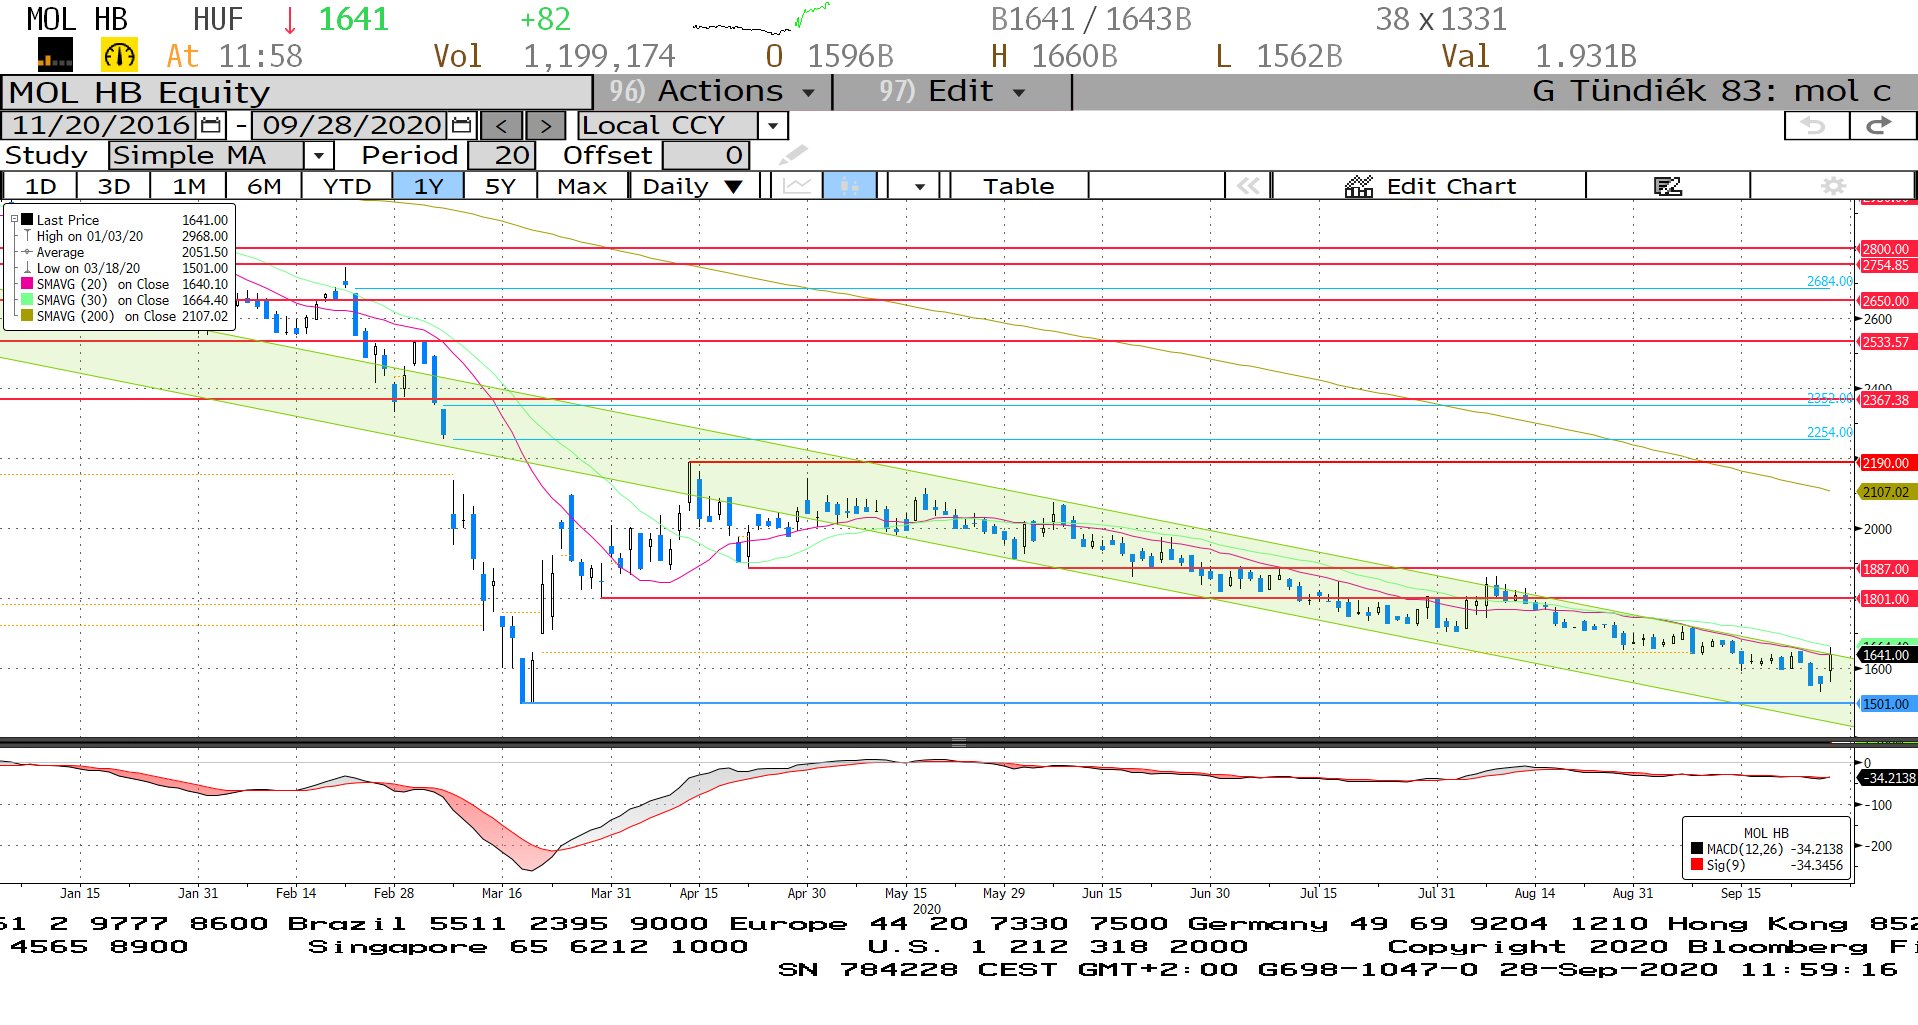Image resolution: width=1918 pixels, height=1025 pixels.
Task: Click the 2800.00 price level marker
Action: click(x=1885, y=249)
